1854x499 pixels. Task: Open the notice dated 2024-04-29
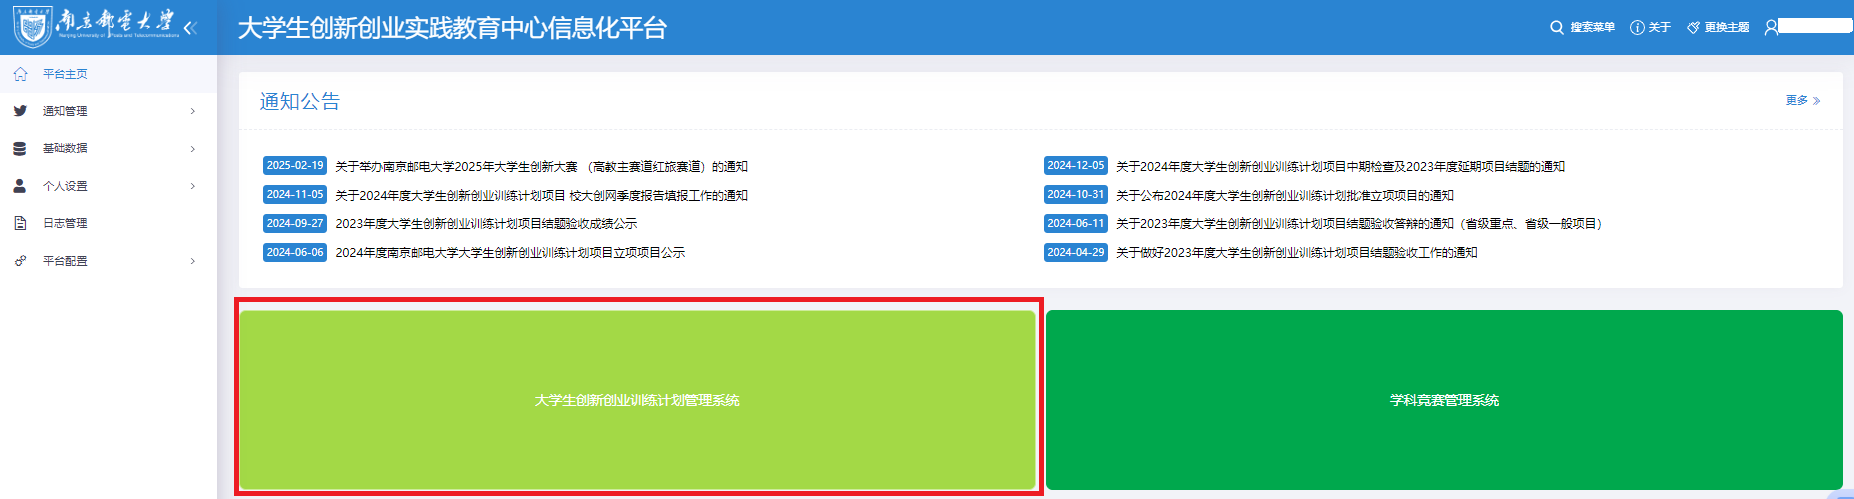point(1296,253)
